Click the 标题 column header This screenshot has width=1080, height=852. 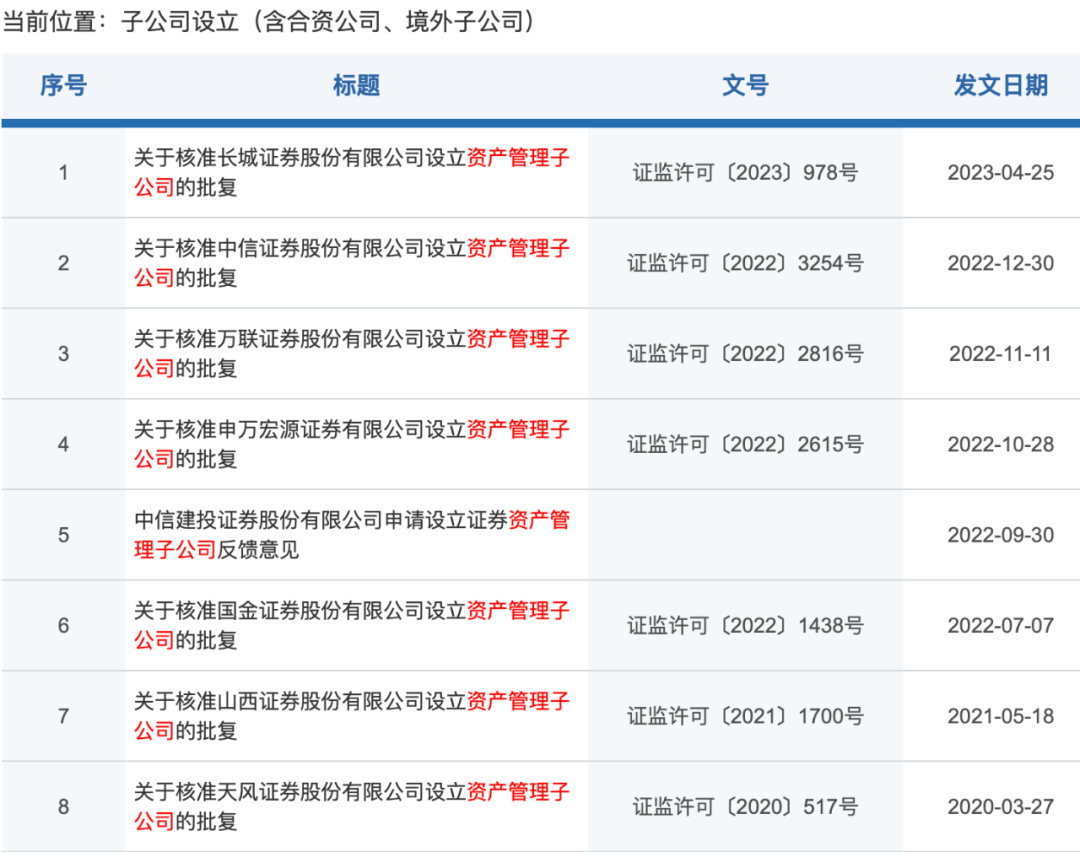pyautogui.click(x=356, y=85)
